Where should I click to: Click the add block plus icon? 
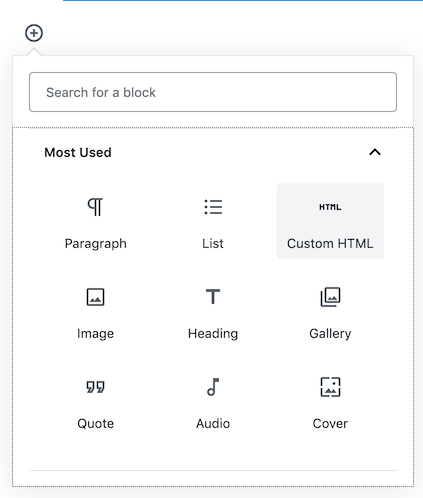click(34, 33)
